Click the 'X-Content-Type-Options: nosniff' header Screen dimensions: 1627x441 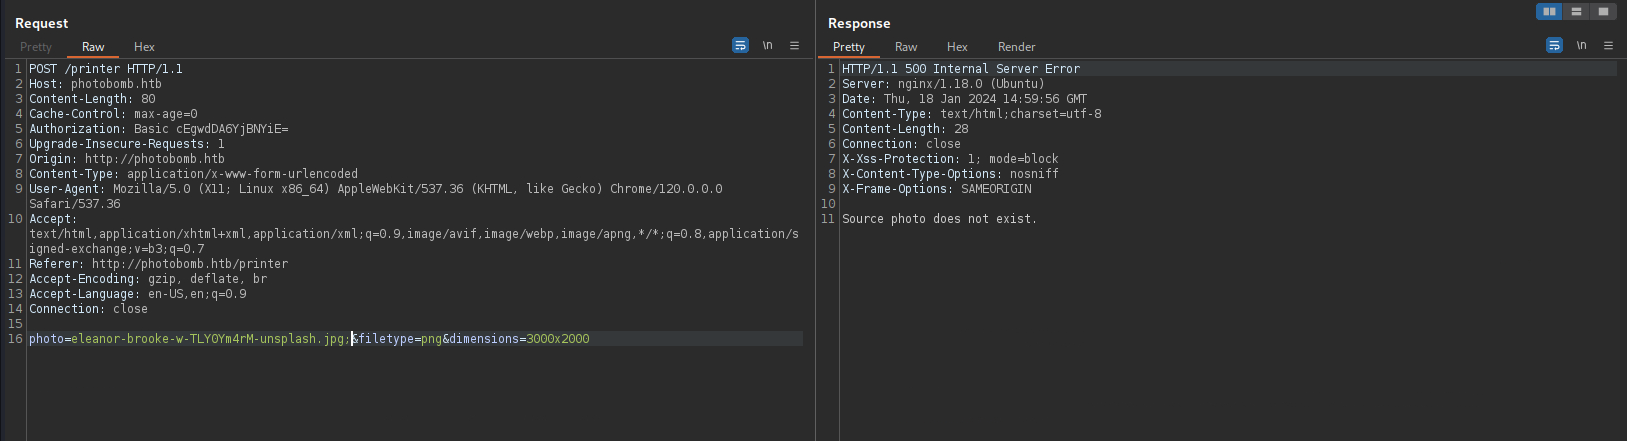[x=950, y=174]
